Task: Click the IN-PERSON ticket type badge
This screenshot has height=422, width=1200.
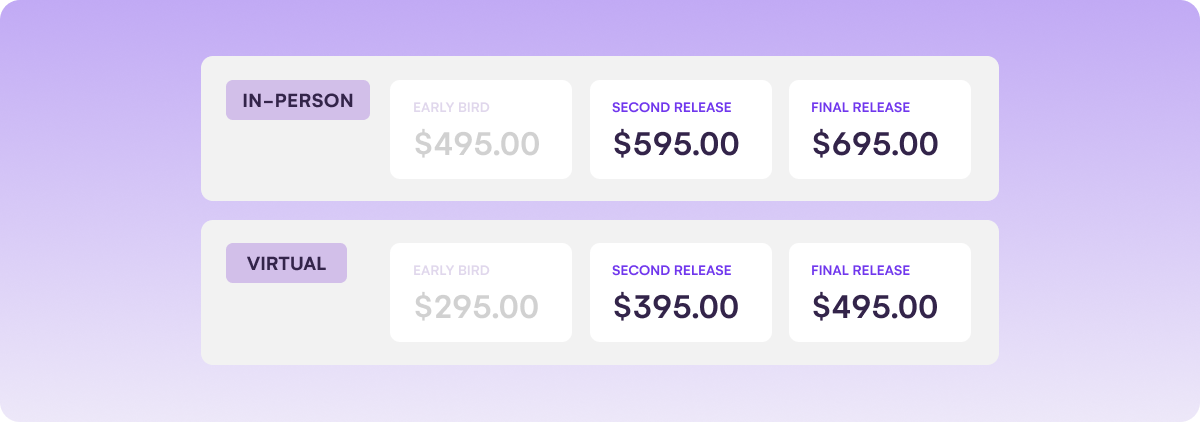Action: 297,100
